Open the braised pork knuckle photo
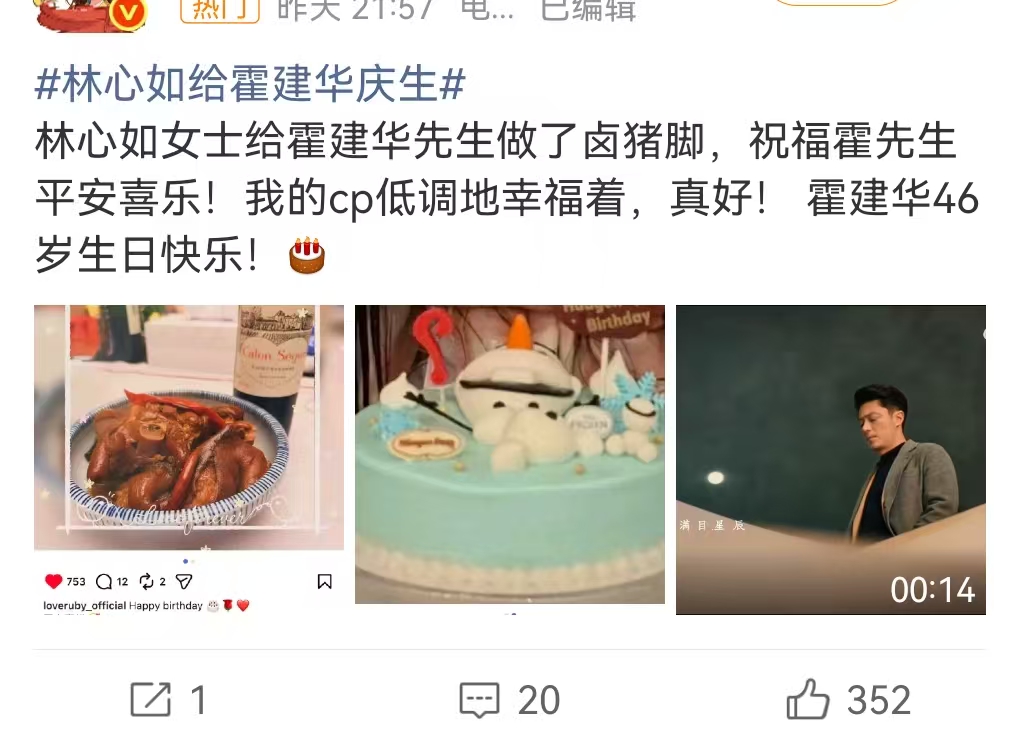The width and height of the screenshot is (1020, 729). click(x=189, y=427)
